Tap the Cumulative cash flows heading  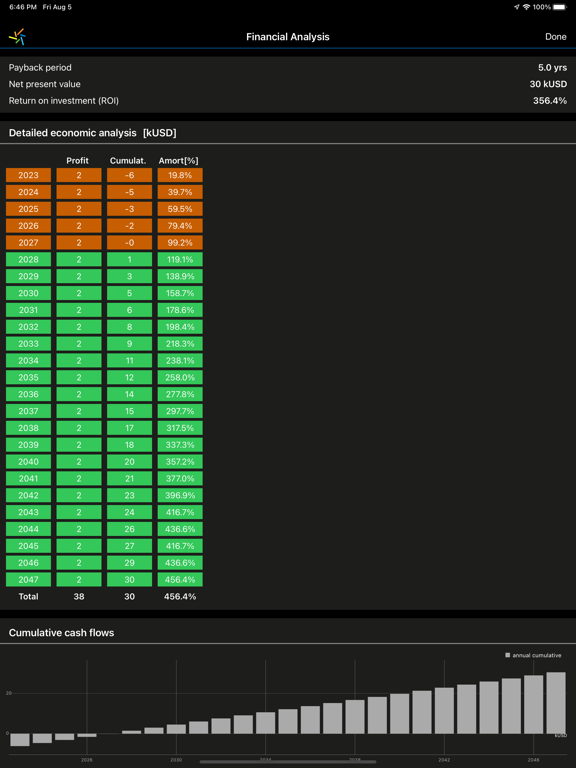(61, 632)
